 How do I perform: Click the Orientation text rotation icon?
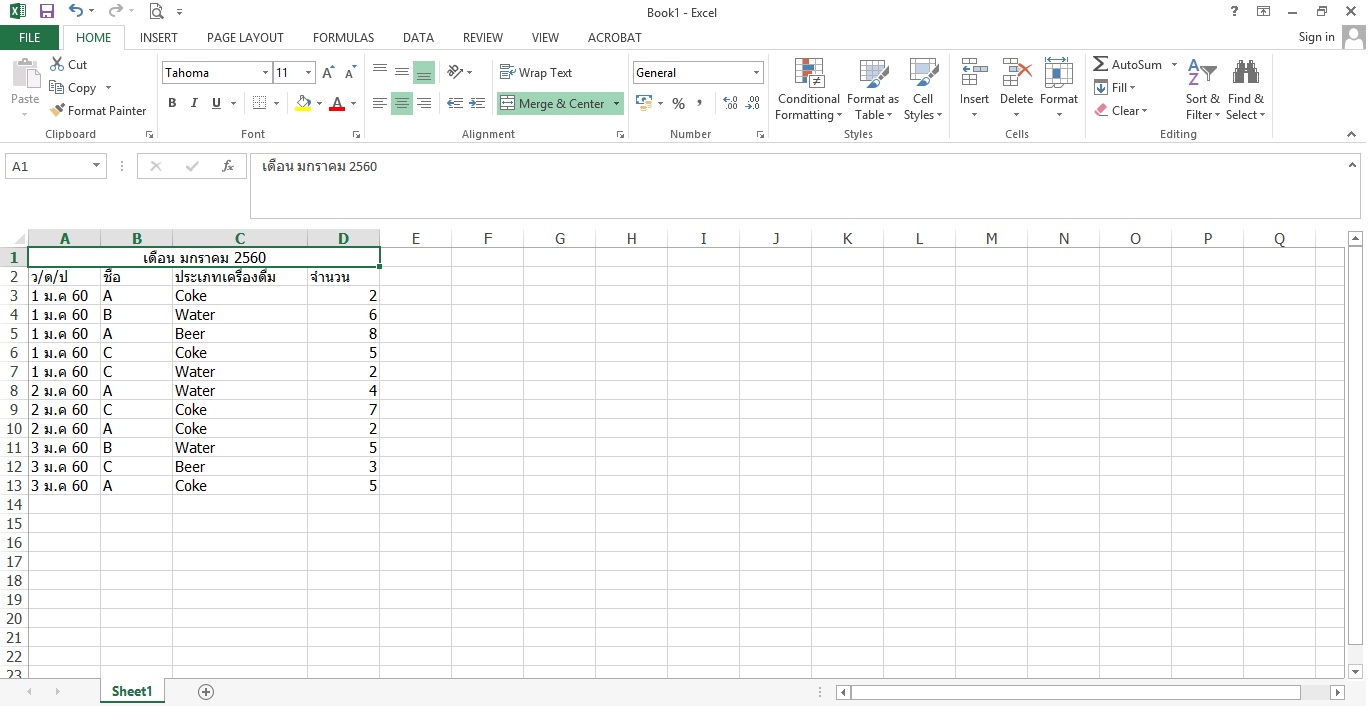click(455, 72)
